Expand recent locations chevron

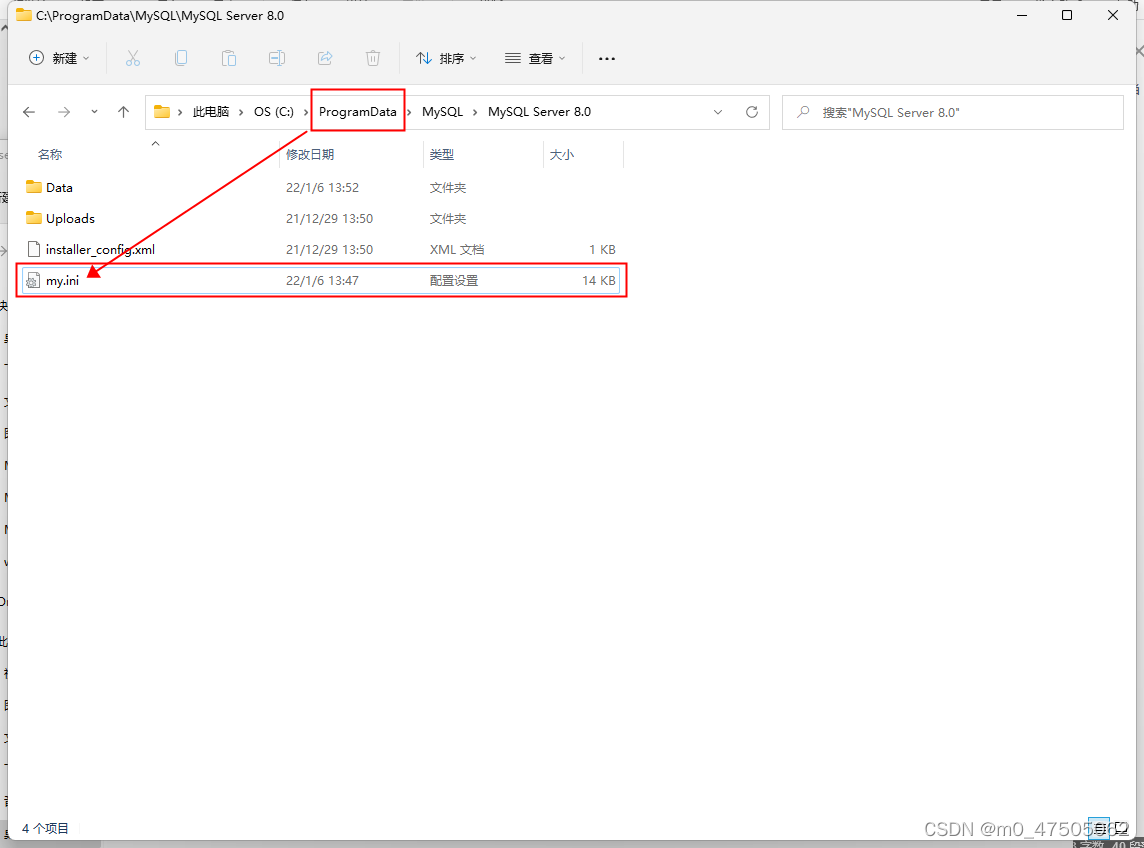pyautogui.click(x=94, y=112)
